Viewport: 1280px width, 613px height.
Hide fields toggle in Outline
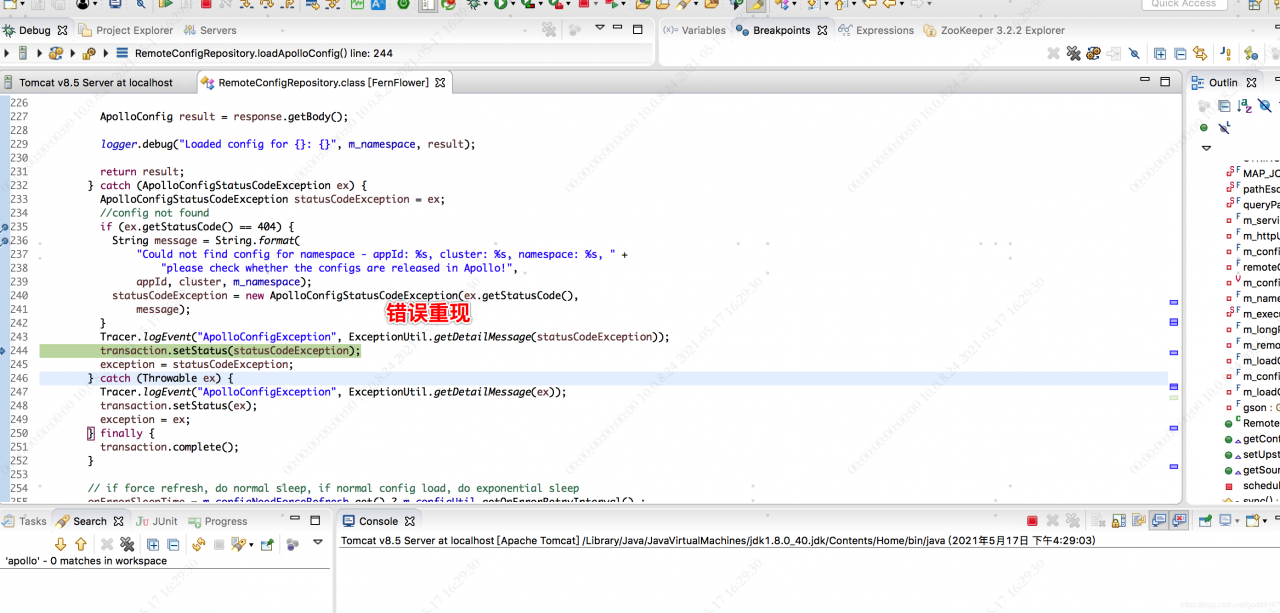tap(1265, 106)
